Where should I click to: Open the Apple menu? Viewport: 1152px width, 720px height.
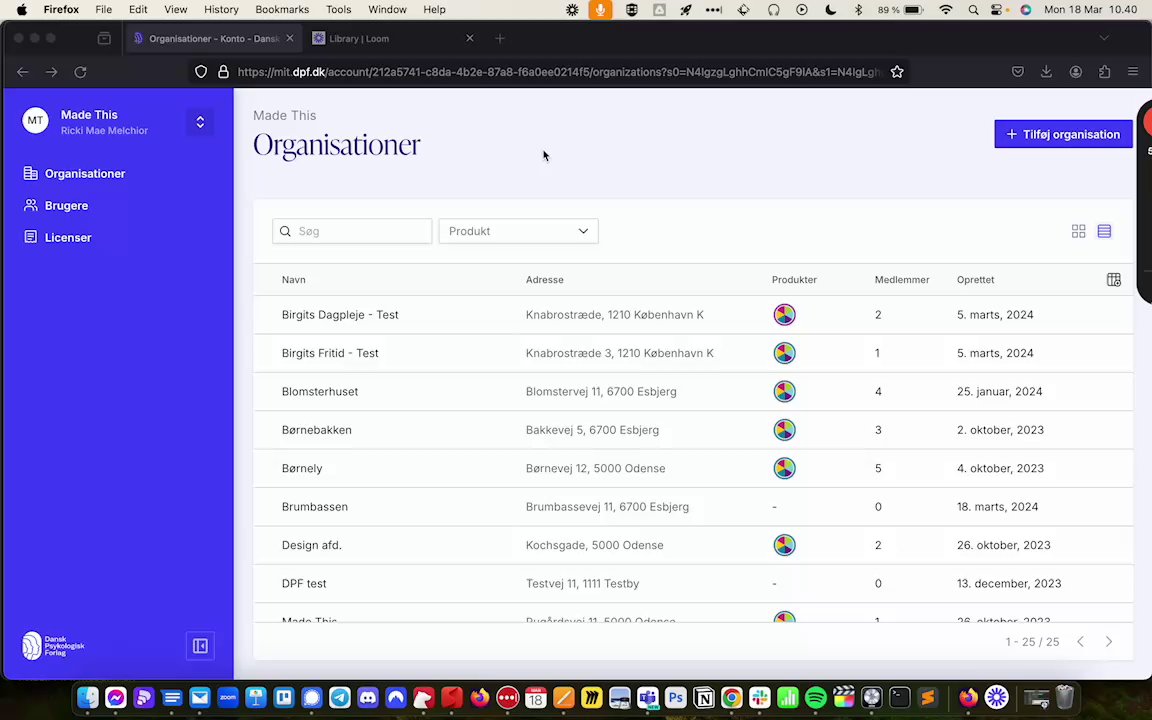point(21,10)
